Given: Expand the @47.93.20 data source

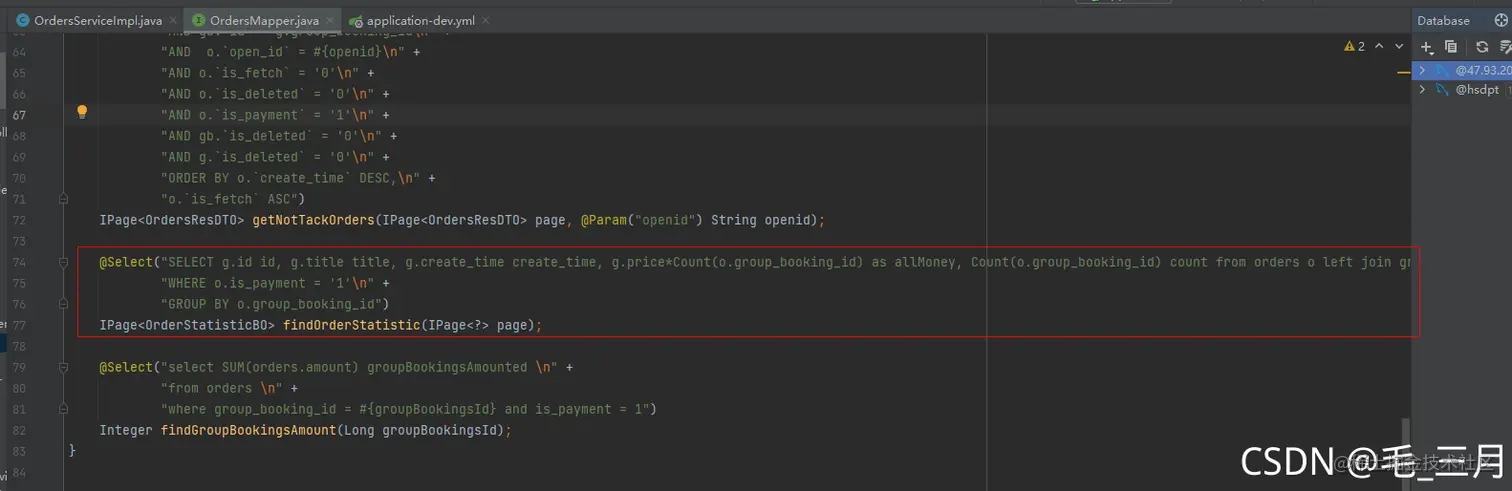Looking at the screenshot, I should coord(1422,70).
